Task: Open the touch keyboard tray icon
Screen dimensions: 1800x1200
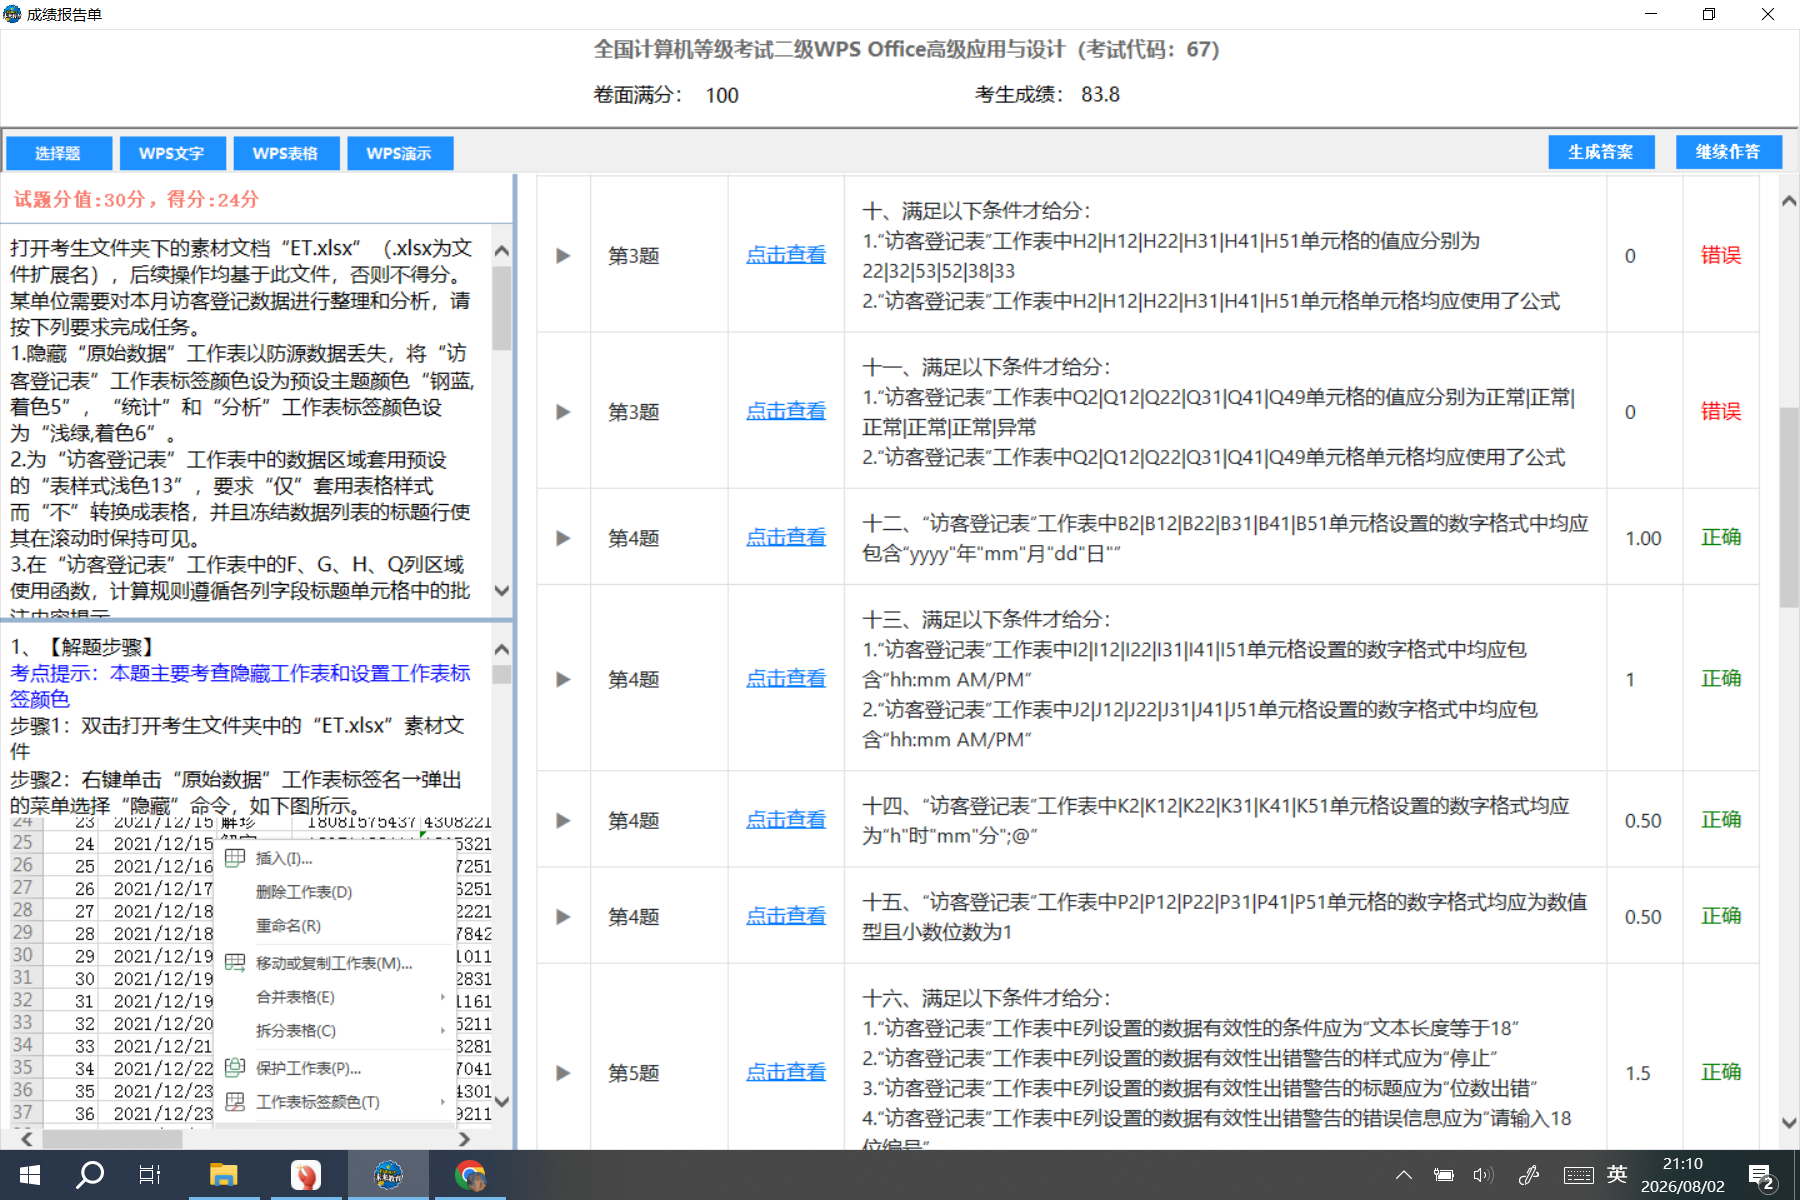Action: pyautogui.click(x=1578, y=1175)
